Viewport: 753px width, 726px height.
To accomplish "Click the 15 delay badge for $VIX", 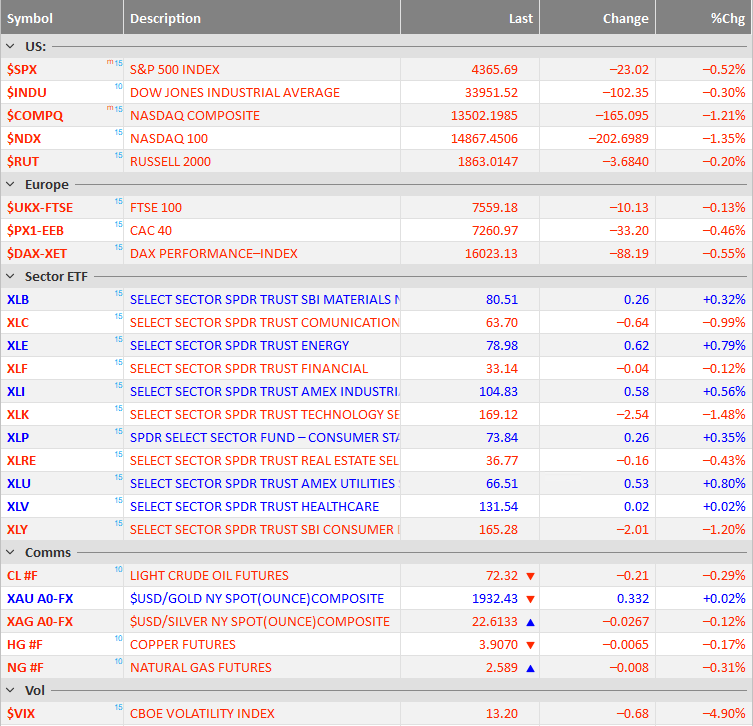I will click(x=119, y=707).
